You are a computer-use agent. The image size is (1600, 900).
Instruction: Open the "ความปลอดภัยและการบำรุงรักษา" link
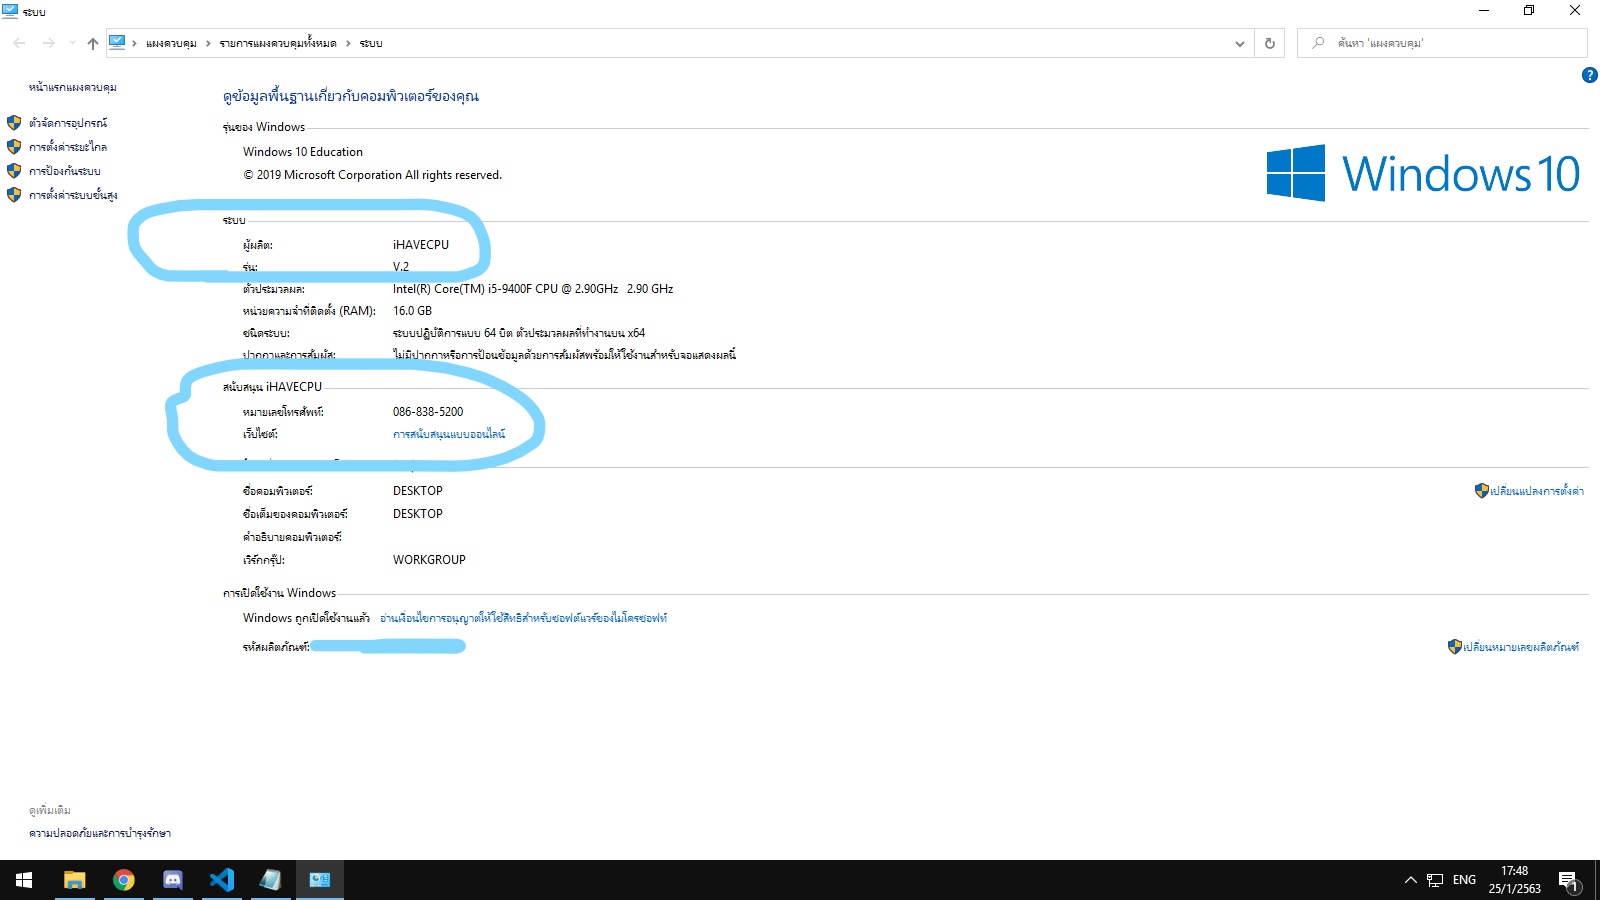(100, 833)
